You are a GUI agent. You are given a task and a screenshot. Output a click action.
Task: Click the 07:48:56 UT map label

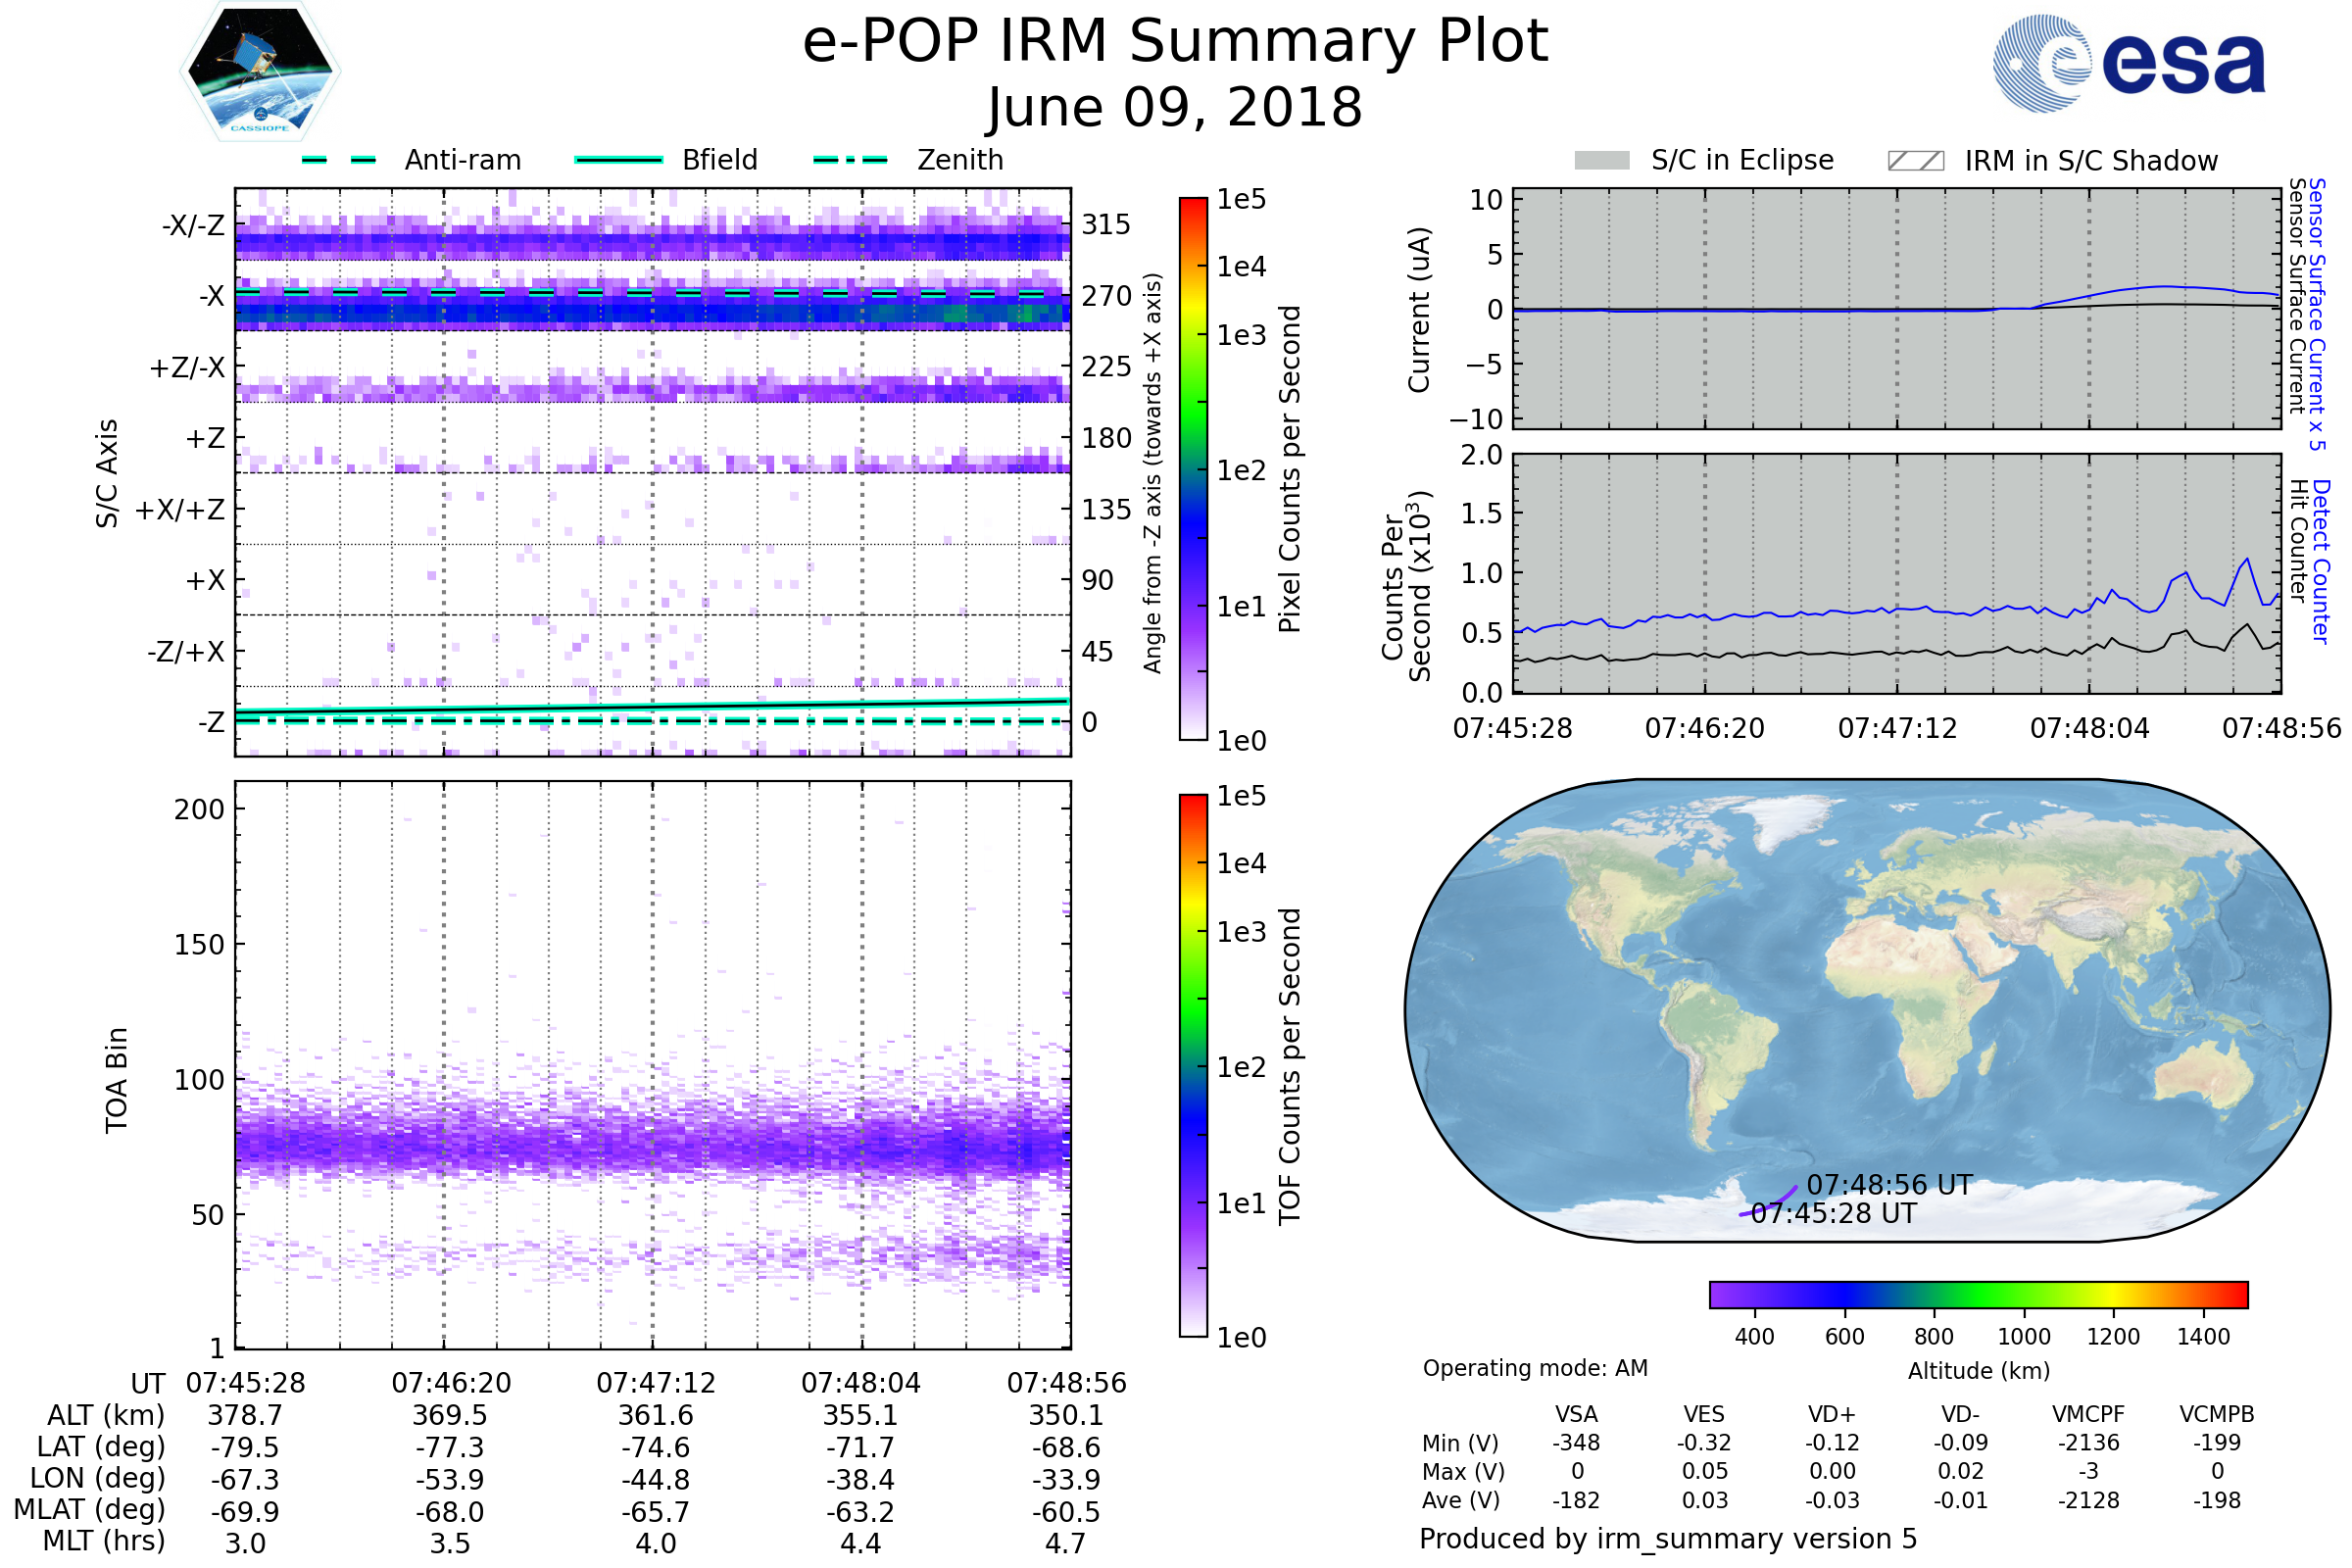(1888, 1185)
